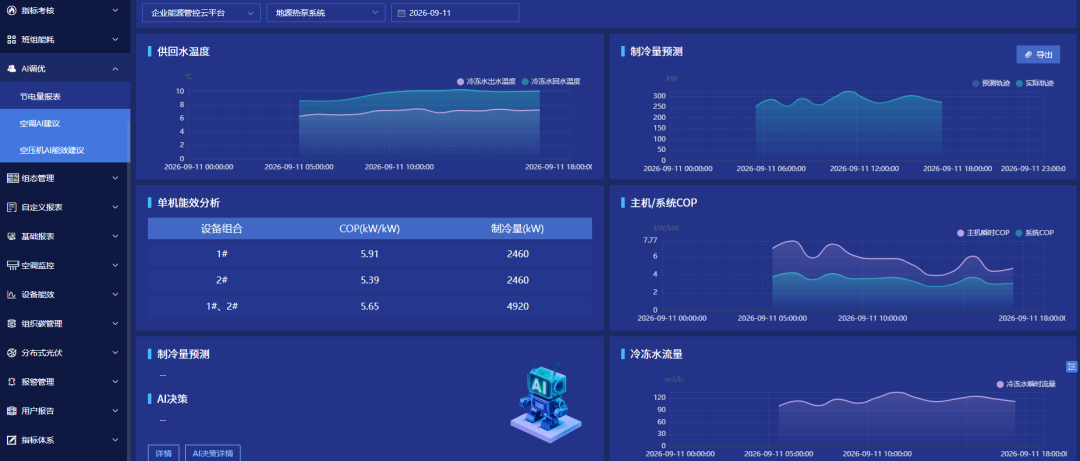Screen dimensions: 1080x461
Task: Expand 指标考核 using its chevron
Action: pos(115,10)
